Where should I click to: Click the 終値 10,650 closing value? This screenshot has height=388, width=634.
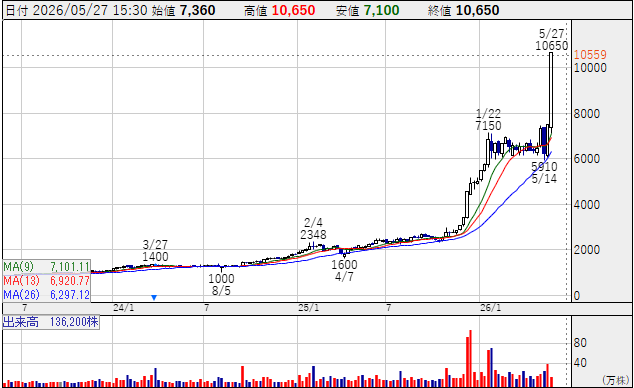[x=463, y=11]
